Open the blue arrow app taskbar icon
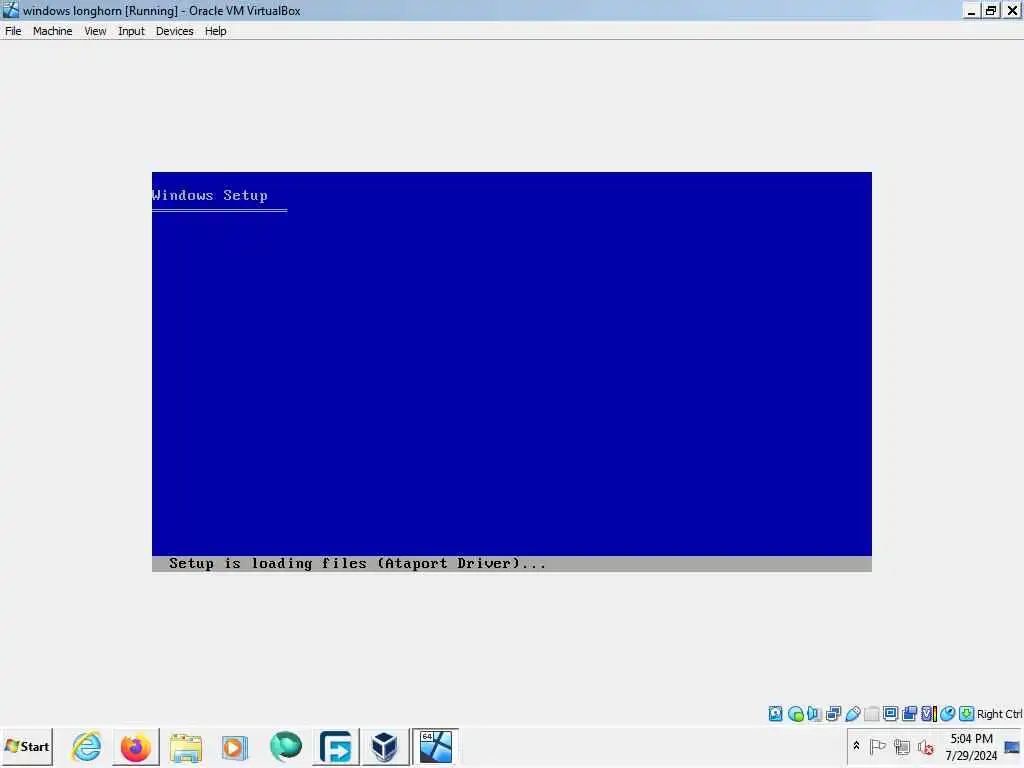Image resolution: width=1024 pixels, height=768 pixels. tap(336, 747)
